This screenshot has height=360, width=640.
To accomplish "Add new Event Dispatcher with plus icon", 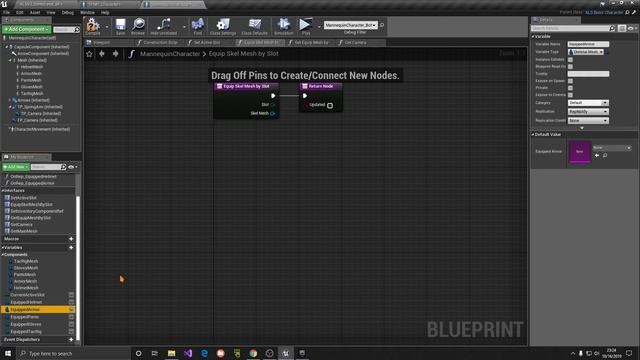I will [x=71, y=340].
